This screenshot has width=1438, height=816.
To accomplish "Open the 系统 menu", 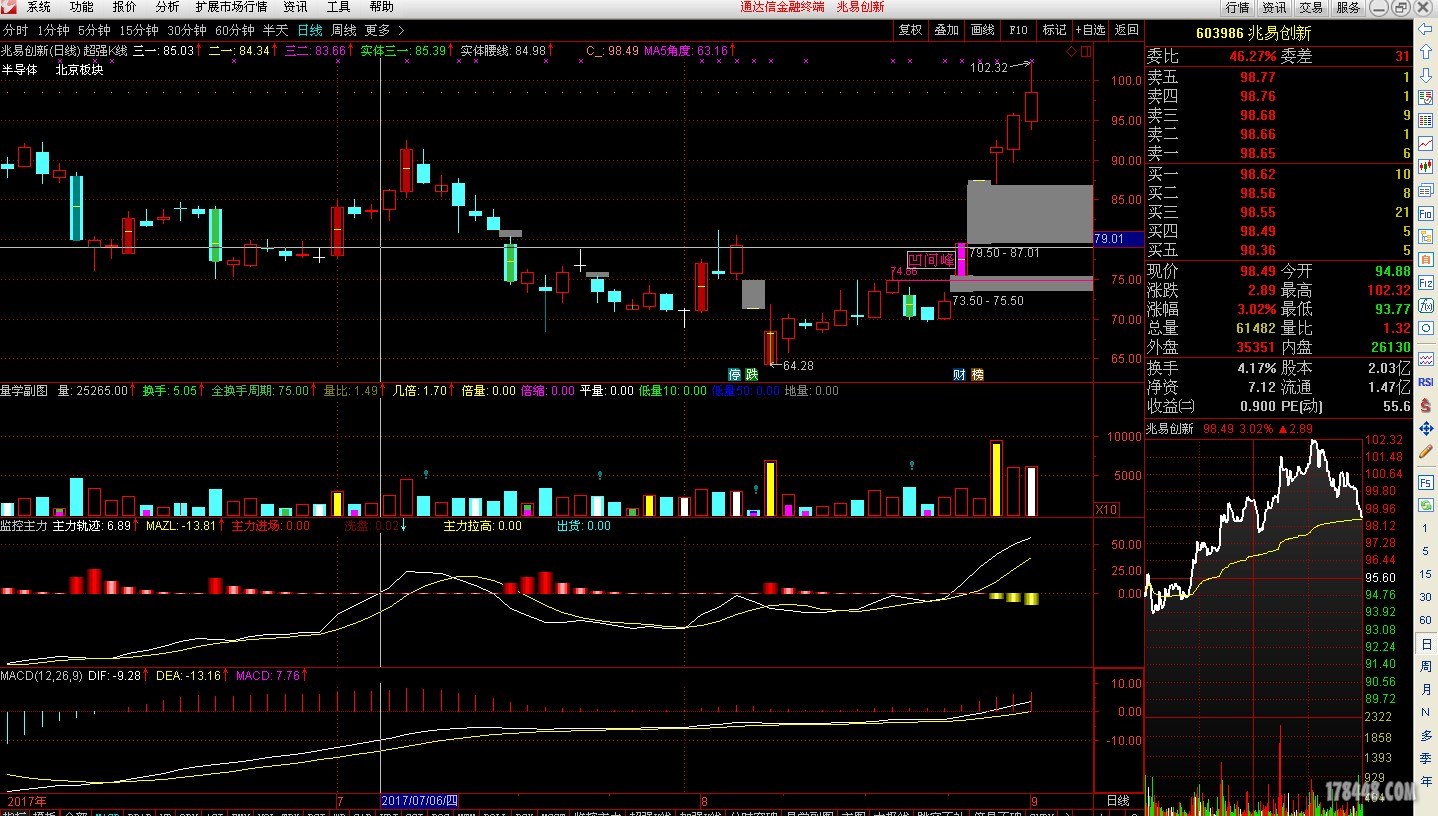I will point(39,7).
